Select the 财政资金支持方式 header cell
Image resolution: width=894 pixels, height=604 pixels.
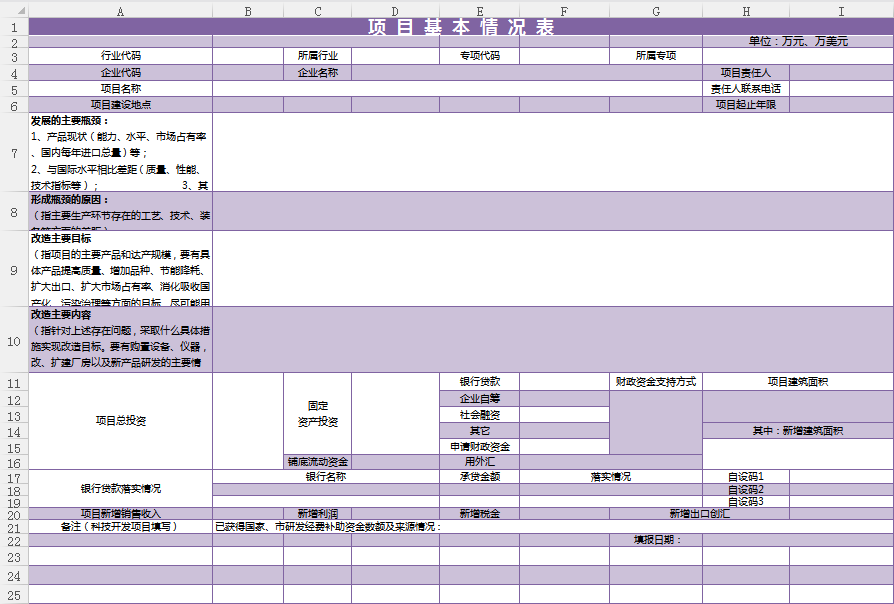tap(655, 382)
